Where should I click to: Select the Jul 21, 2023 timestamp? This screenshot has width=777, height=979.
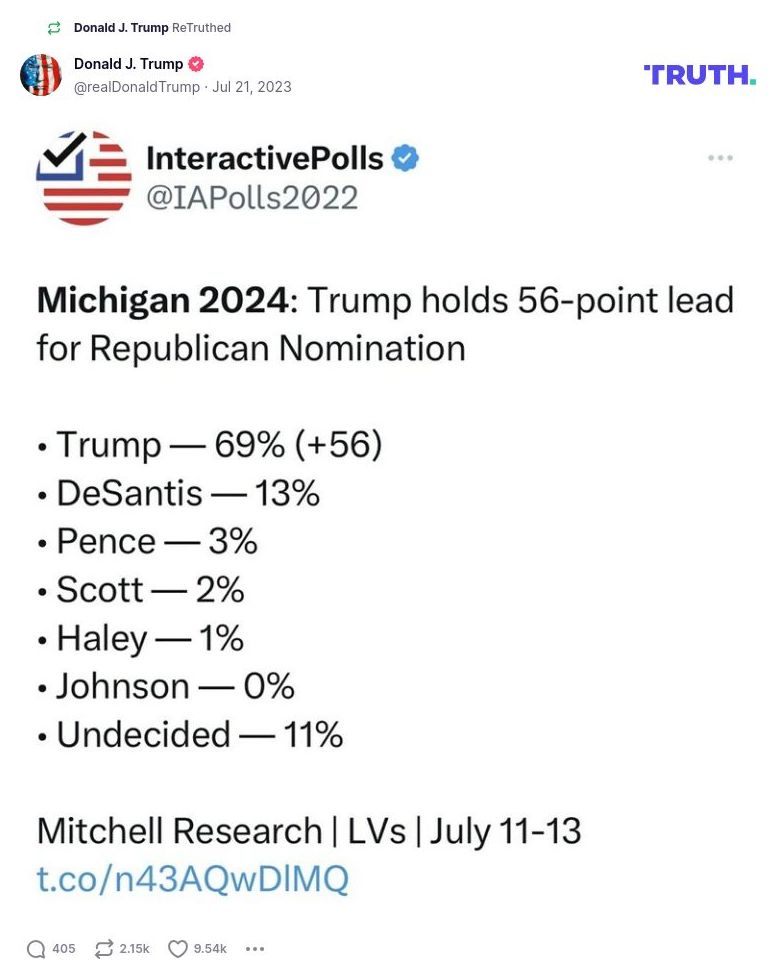pos(251,87)
